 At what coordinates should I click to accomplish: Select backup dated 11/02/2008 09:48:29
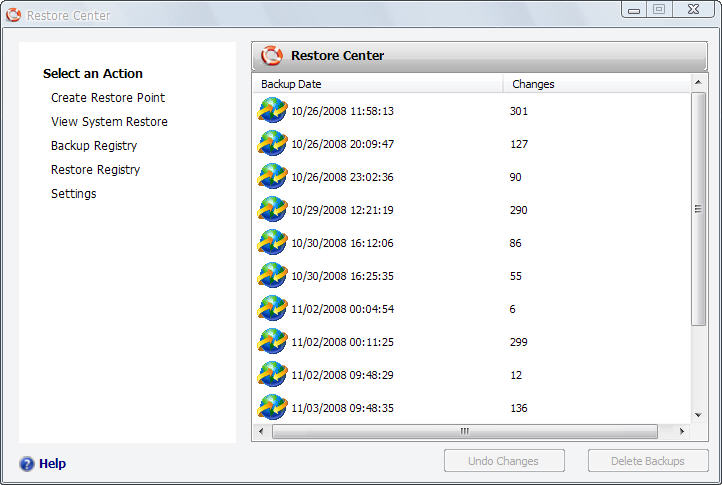click(342, 375)
